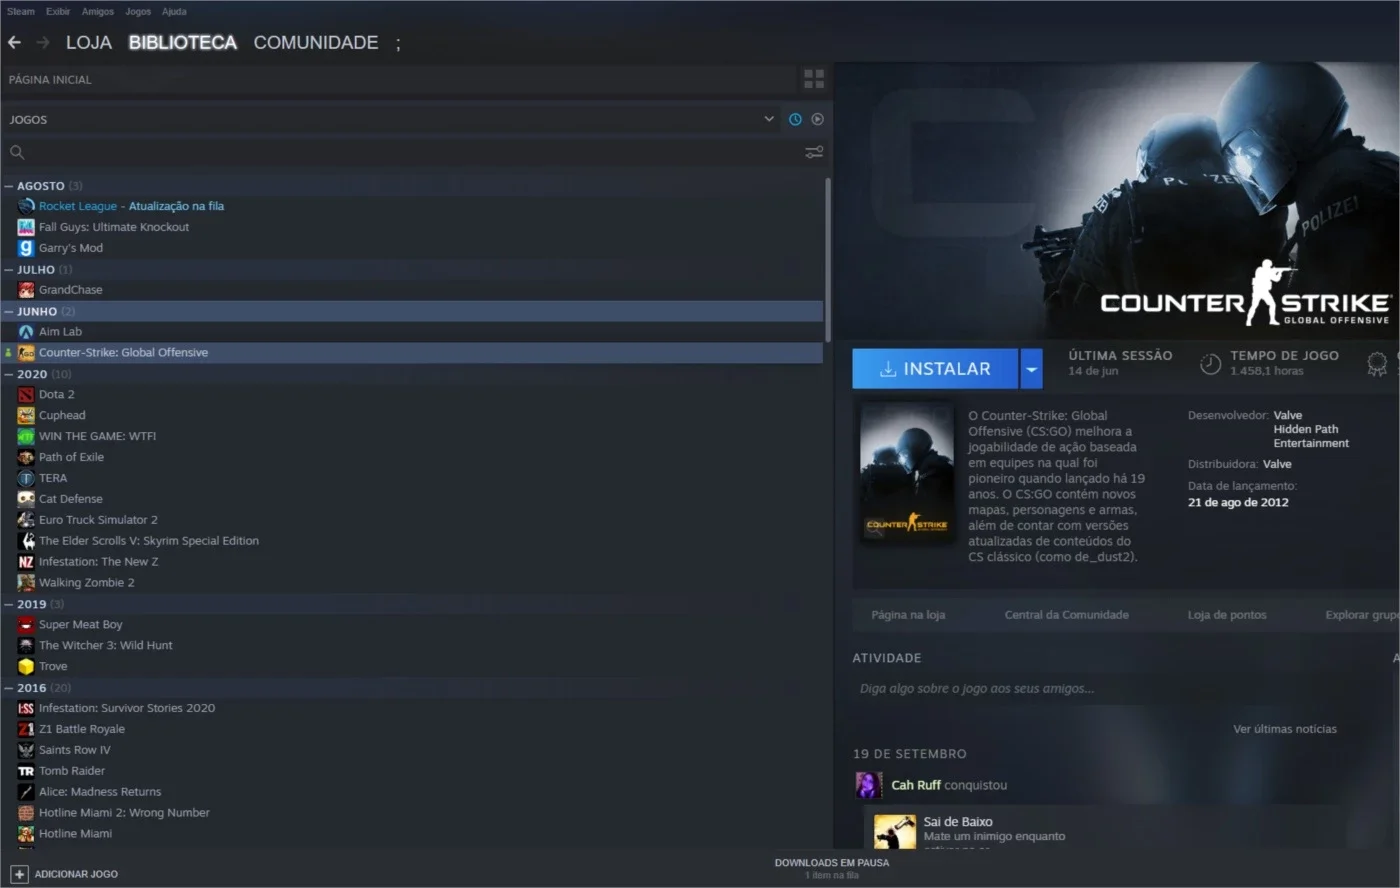Collapse the 2019 games group
Image resolution: width=1400 pixels, height=888 pixels.
click(8, 604)
